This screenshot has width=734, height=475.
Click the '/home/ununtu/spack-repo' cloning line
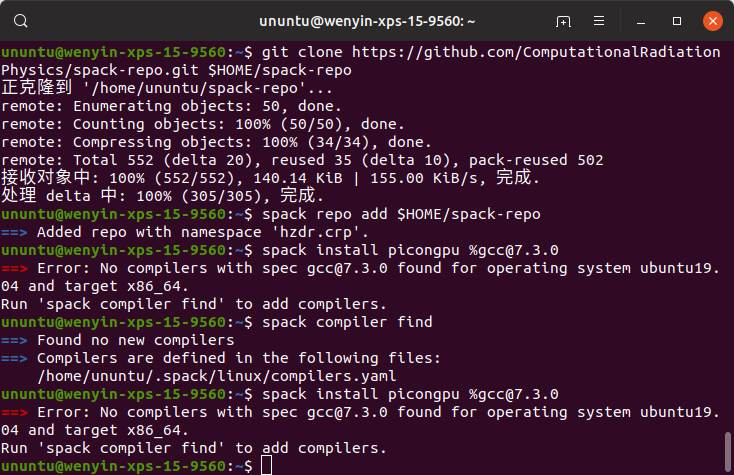coord(167,88)
